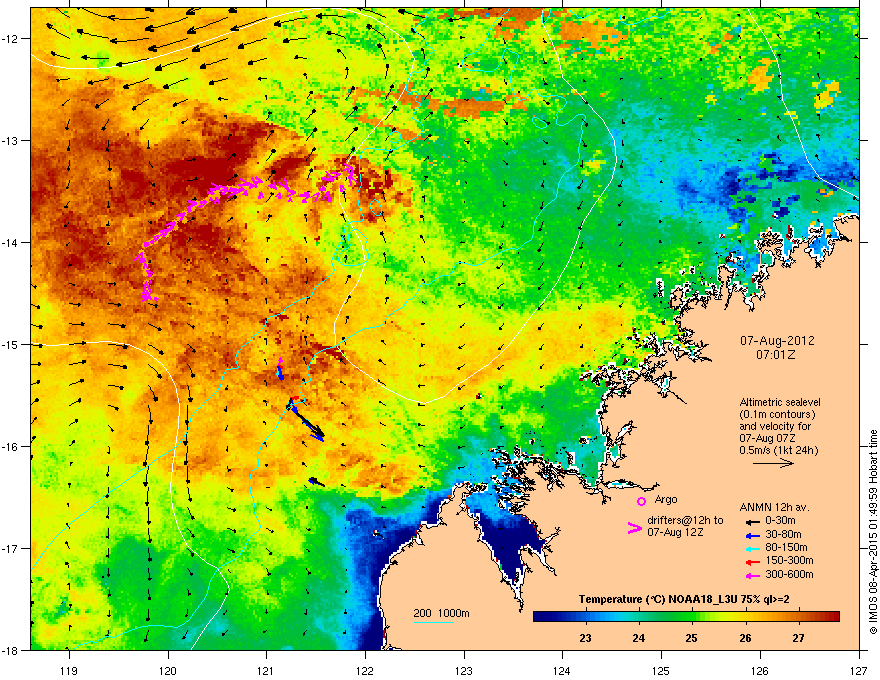The width and height of the screenshot is (880, 680).
Task: Click the '-14' latitude axis label
Action: (x=11, y=242)
